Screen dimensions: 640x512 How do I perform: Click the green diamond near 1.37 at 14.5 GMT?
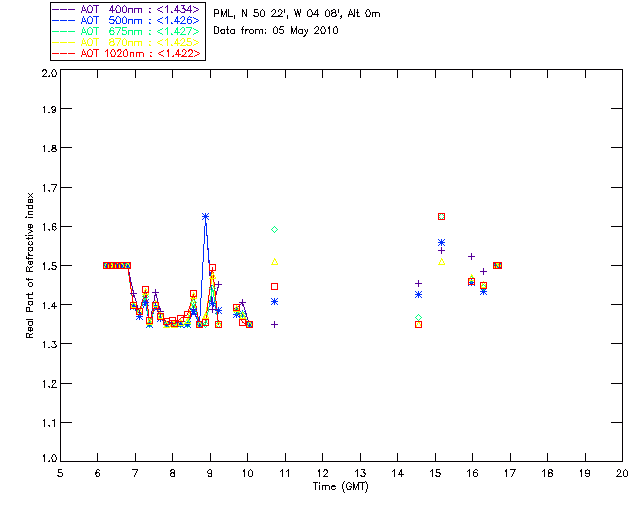[418, 317]
